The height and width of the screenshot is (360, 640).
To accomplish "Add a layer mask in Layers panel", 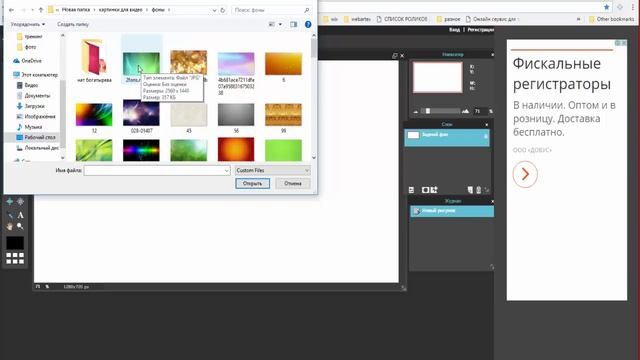I will [x=425, y=190].
